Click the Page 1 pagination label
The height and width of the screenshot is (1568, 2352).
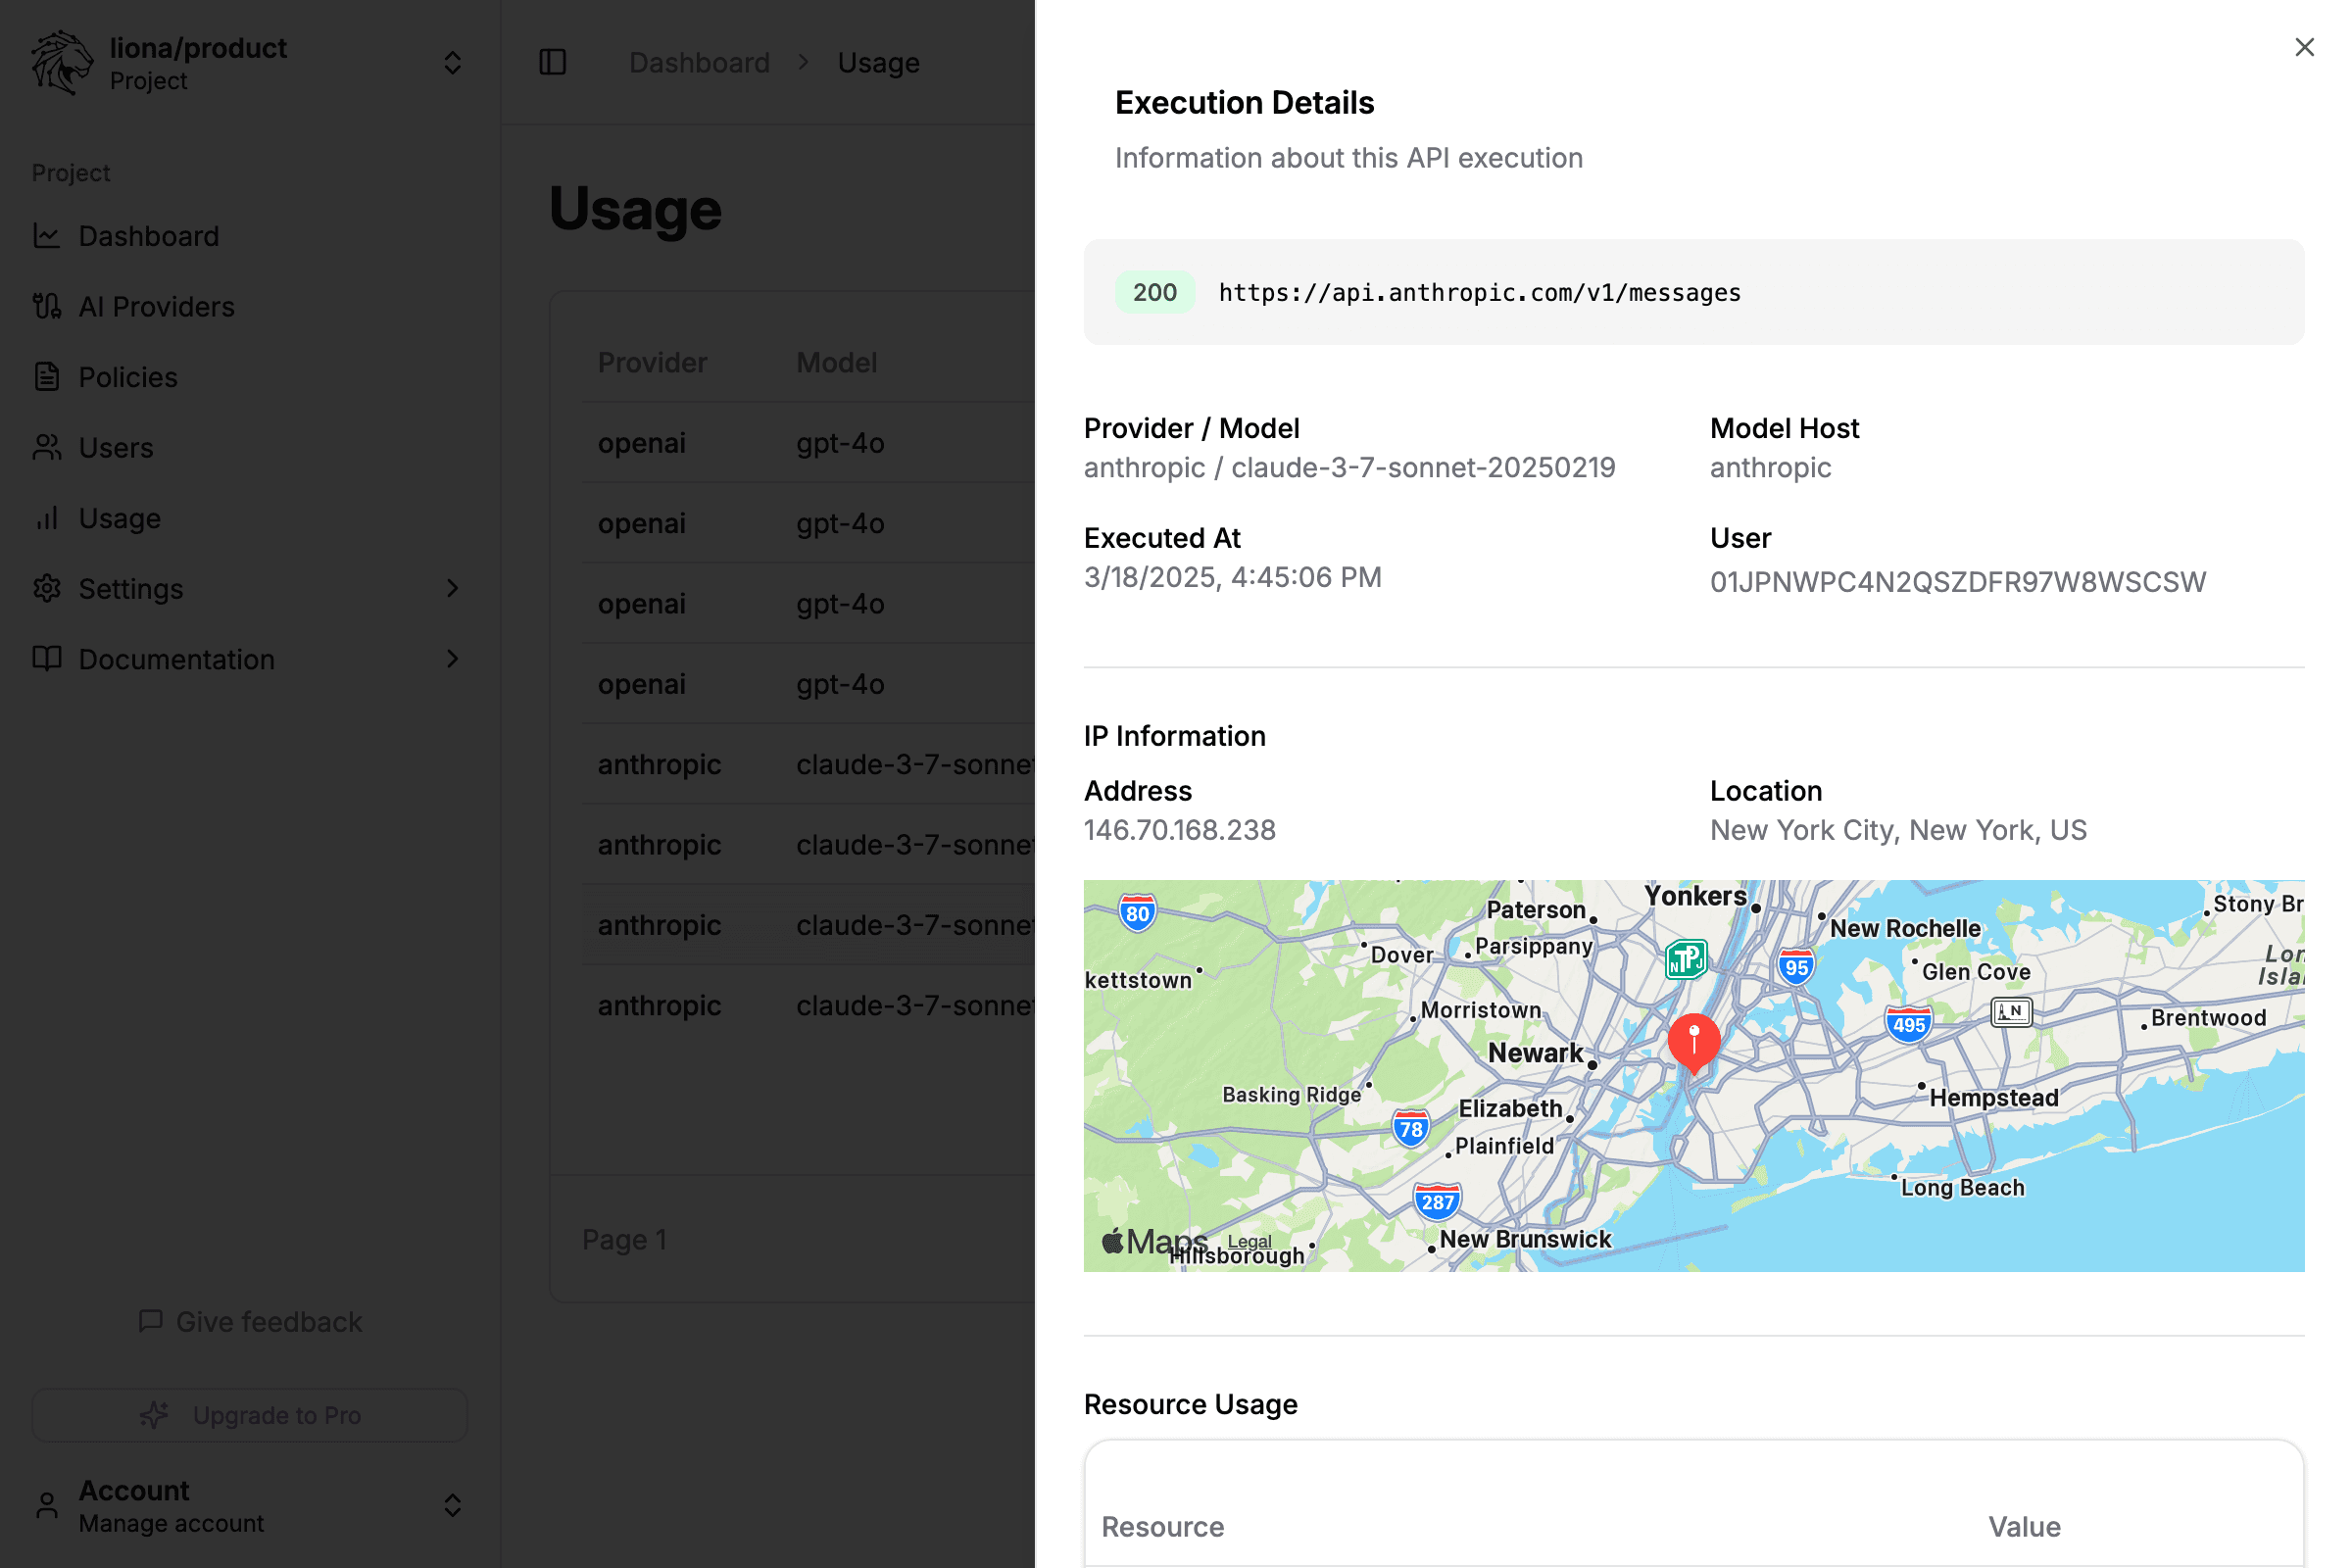(x=623, y=1239)
